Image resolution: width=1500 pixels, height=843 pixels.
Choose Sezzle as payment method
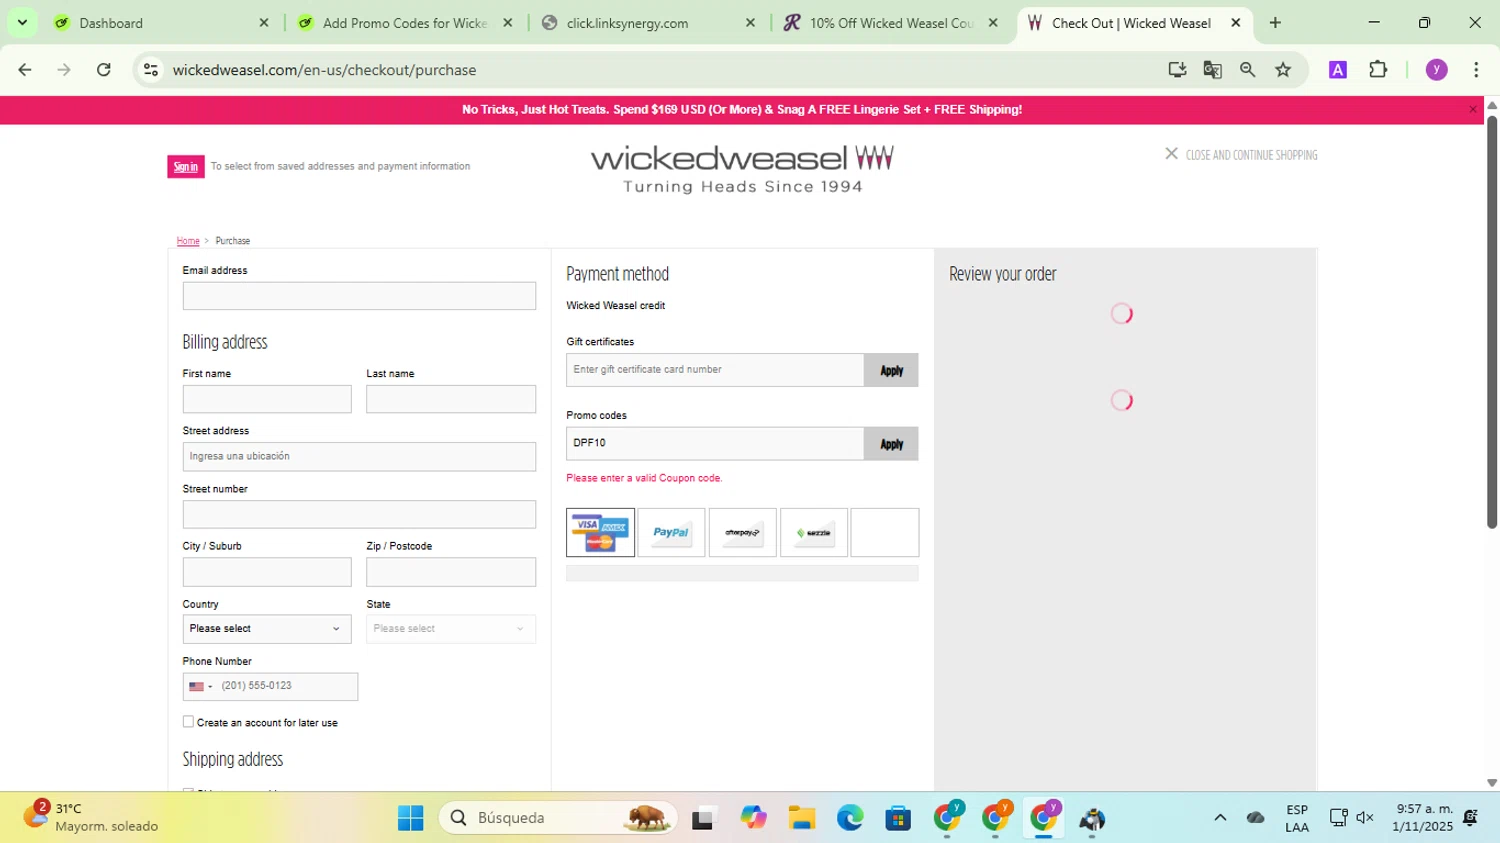point(813,532)
